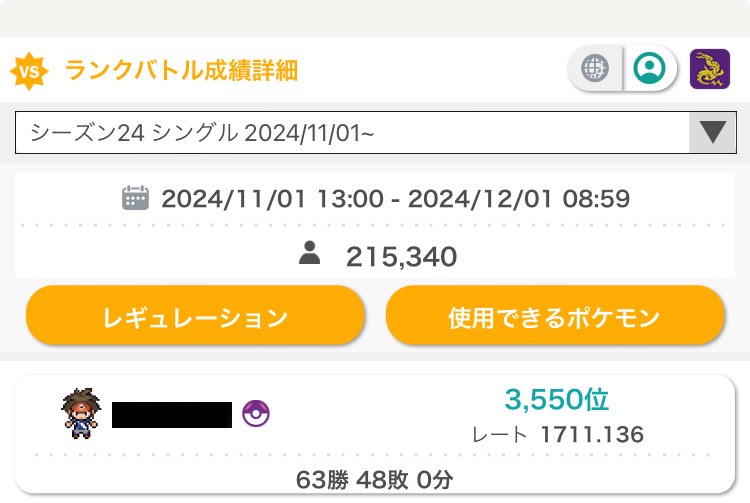Open the 使用できるポケモン button
This screenshot has height=503, width=750.
(x=554, y=317)
